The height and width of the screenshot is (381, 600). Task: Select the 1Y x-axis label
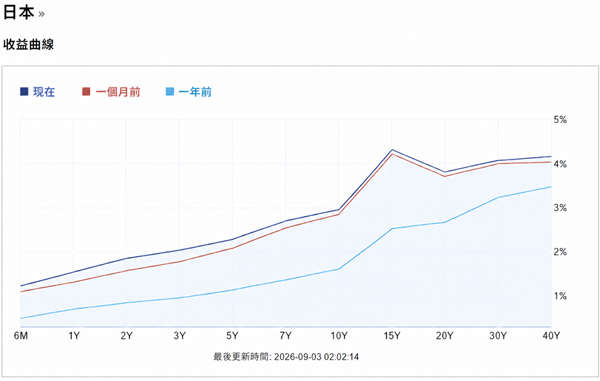74,336
